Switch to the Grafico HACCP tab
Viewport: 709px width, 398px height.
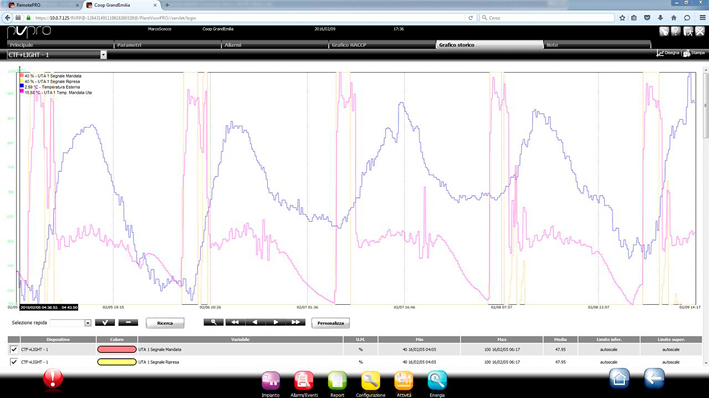coord(382,45)
